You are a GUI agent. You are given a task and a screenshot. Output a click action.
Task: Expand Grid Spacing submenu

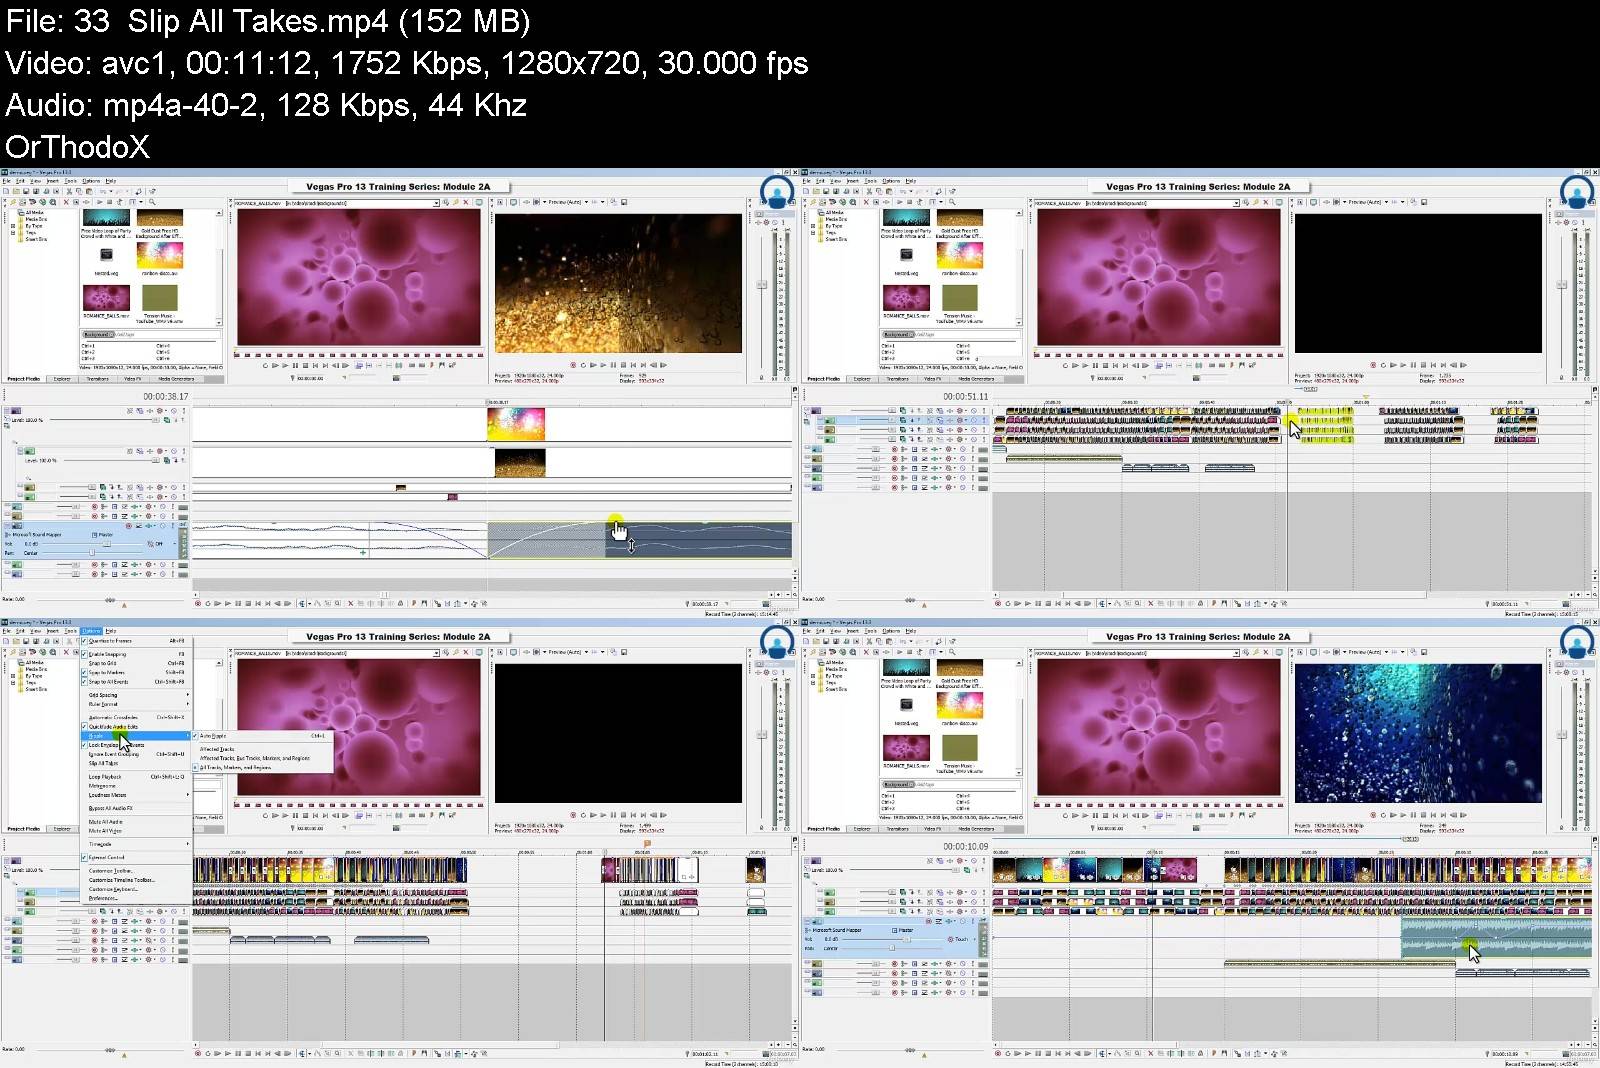point(136,695)
